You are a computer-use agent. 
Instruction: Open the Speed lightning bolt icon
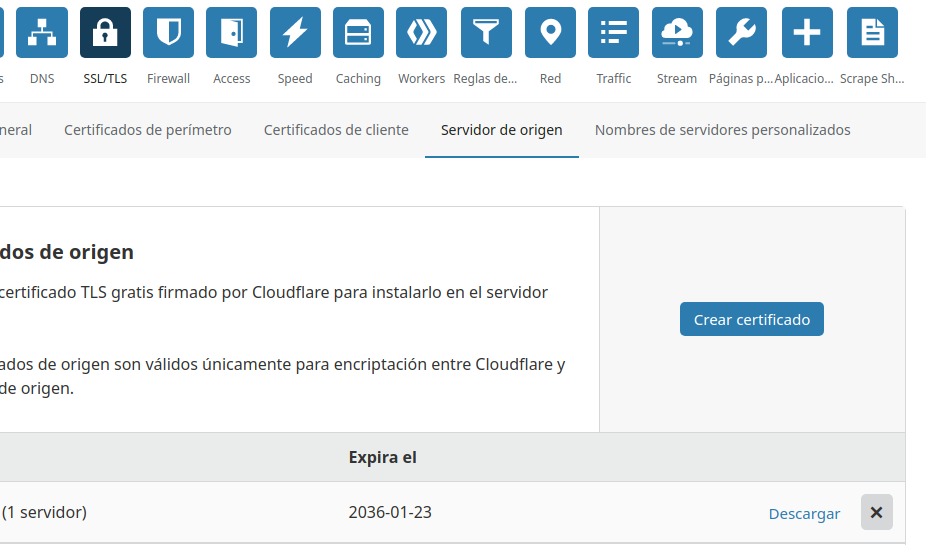295,33
